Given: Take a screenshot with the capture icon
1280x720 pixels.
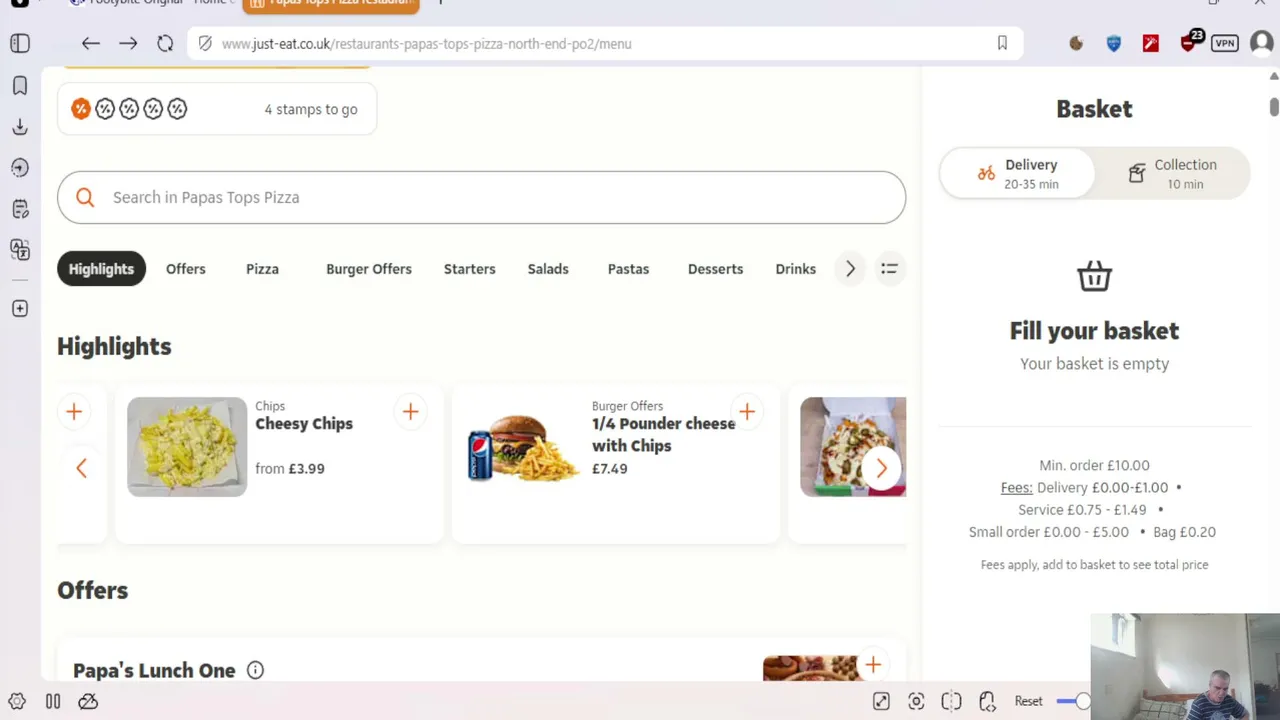Looking at the screenshot, I should pyautogui.click(x=916, y=701).
